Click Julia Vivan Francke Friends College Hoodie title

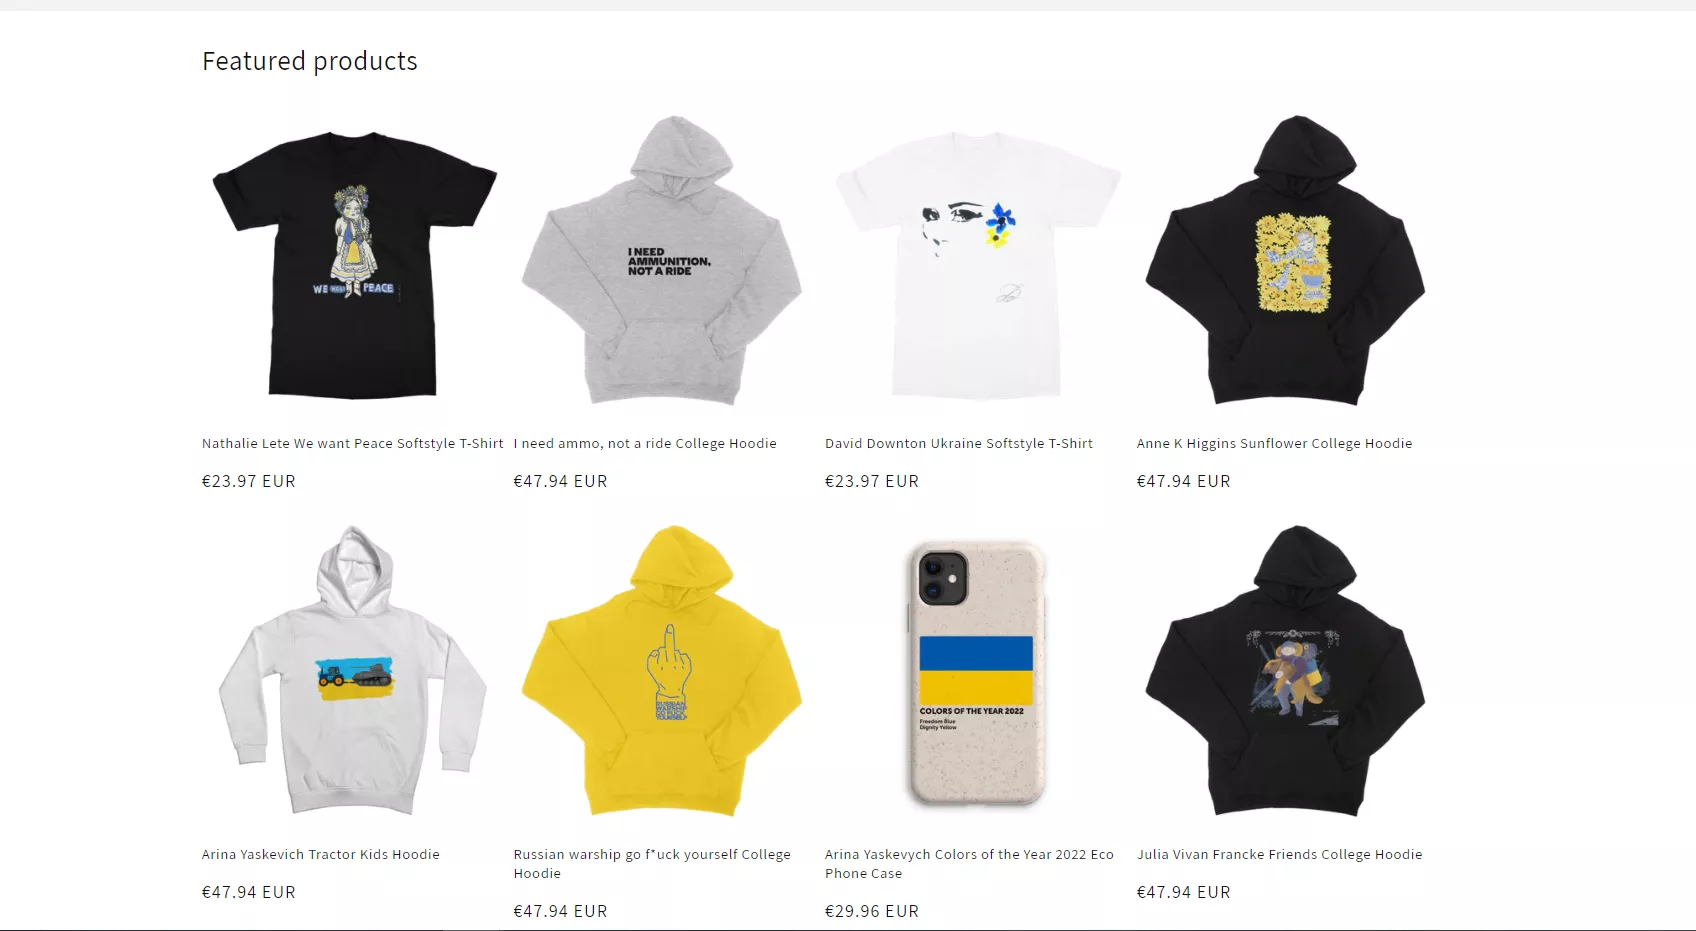1279,854
